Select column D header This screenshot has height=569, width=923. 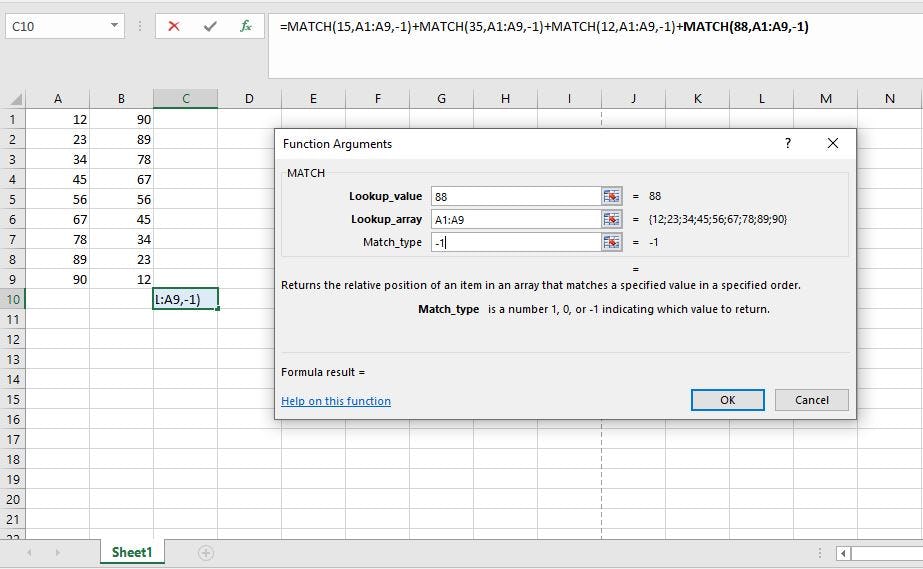pyautogui.click(x=249, y=99)
